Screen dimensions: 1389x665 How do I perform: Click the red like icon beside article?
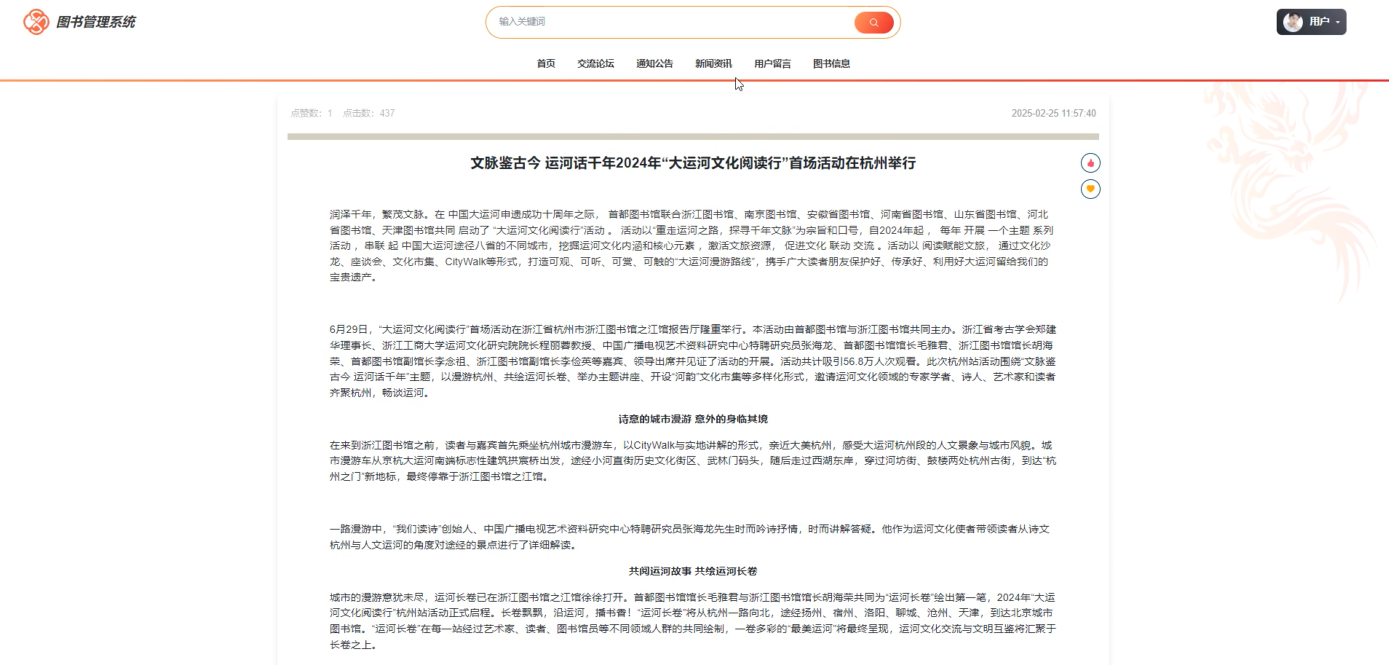[1091, 163]
